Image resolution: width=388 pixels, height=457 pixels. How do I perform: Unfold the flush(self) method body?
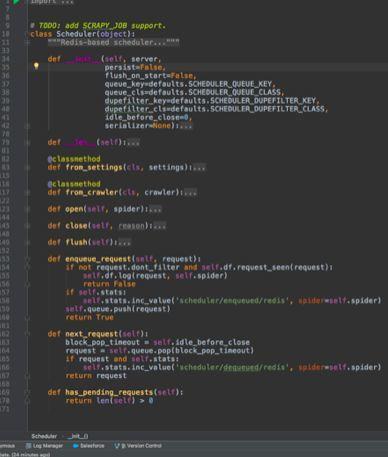[125, 242]
